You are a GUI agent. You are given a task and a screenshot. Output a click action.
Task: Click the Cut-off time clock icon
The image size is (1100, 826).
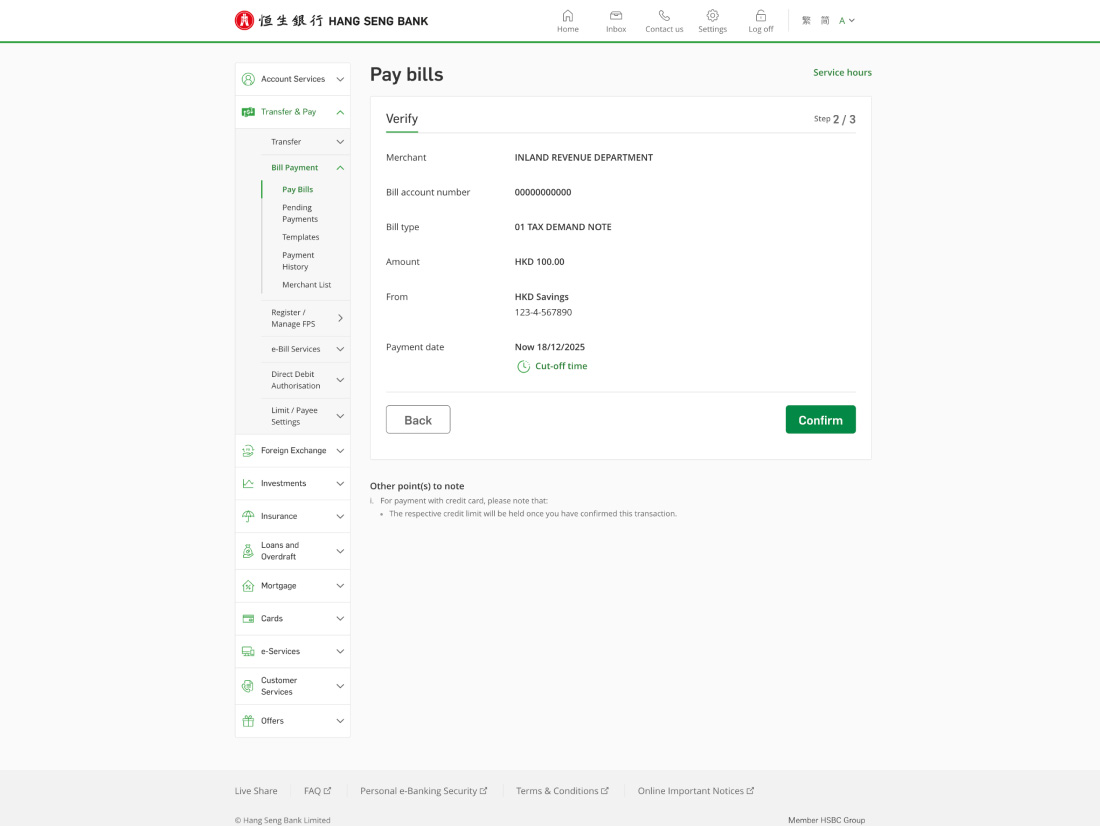(523, 367)
